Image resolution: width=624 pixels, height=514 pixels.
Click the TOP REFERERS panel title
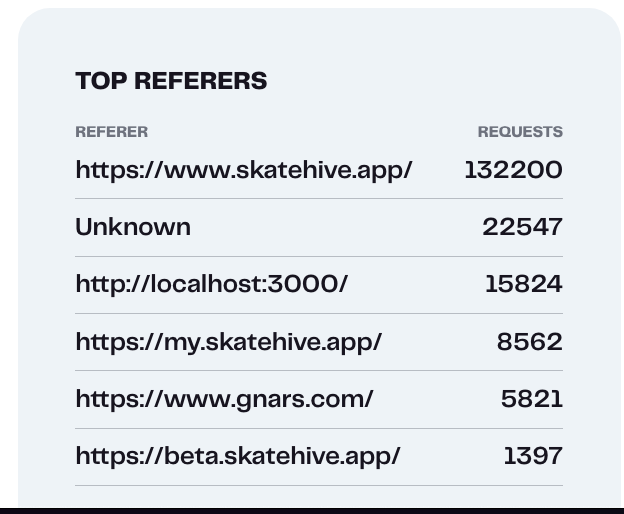171,82
